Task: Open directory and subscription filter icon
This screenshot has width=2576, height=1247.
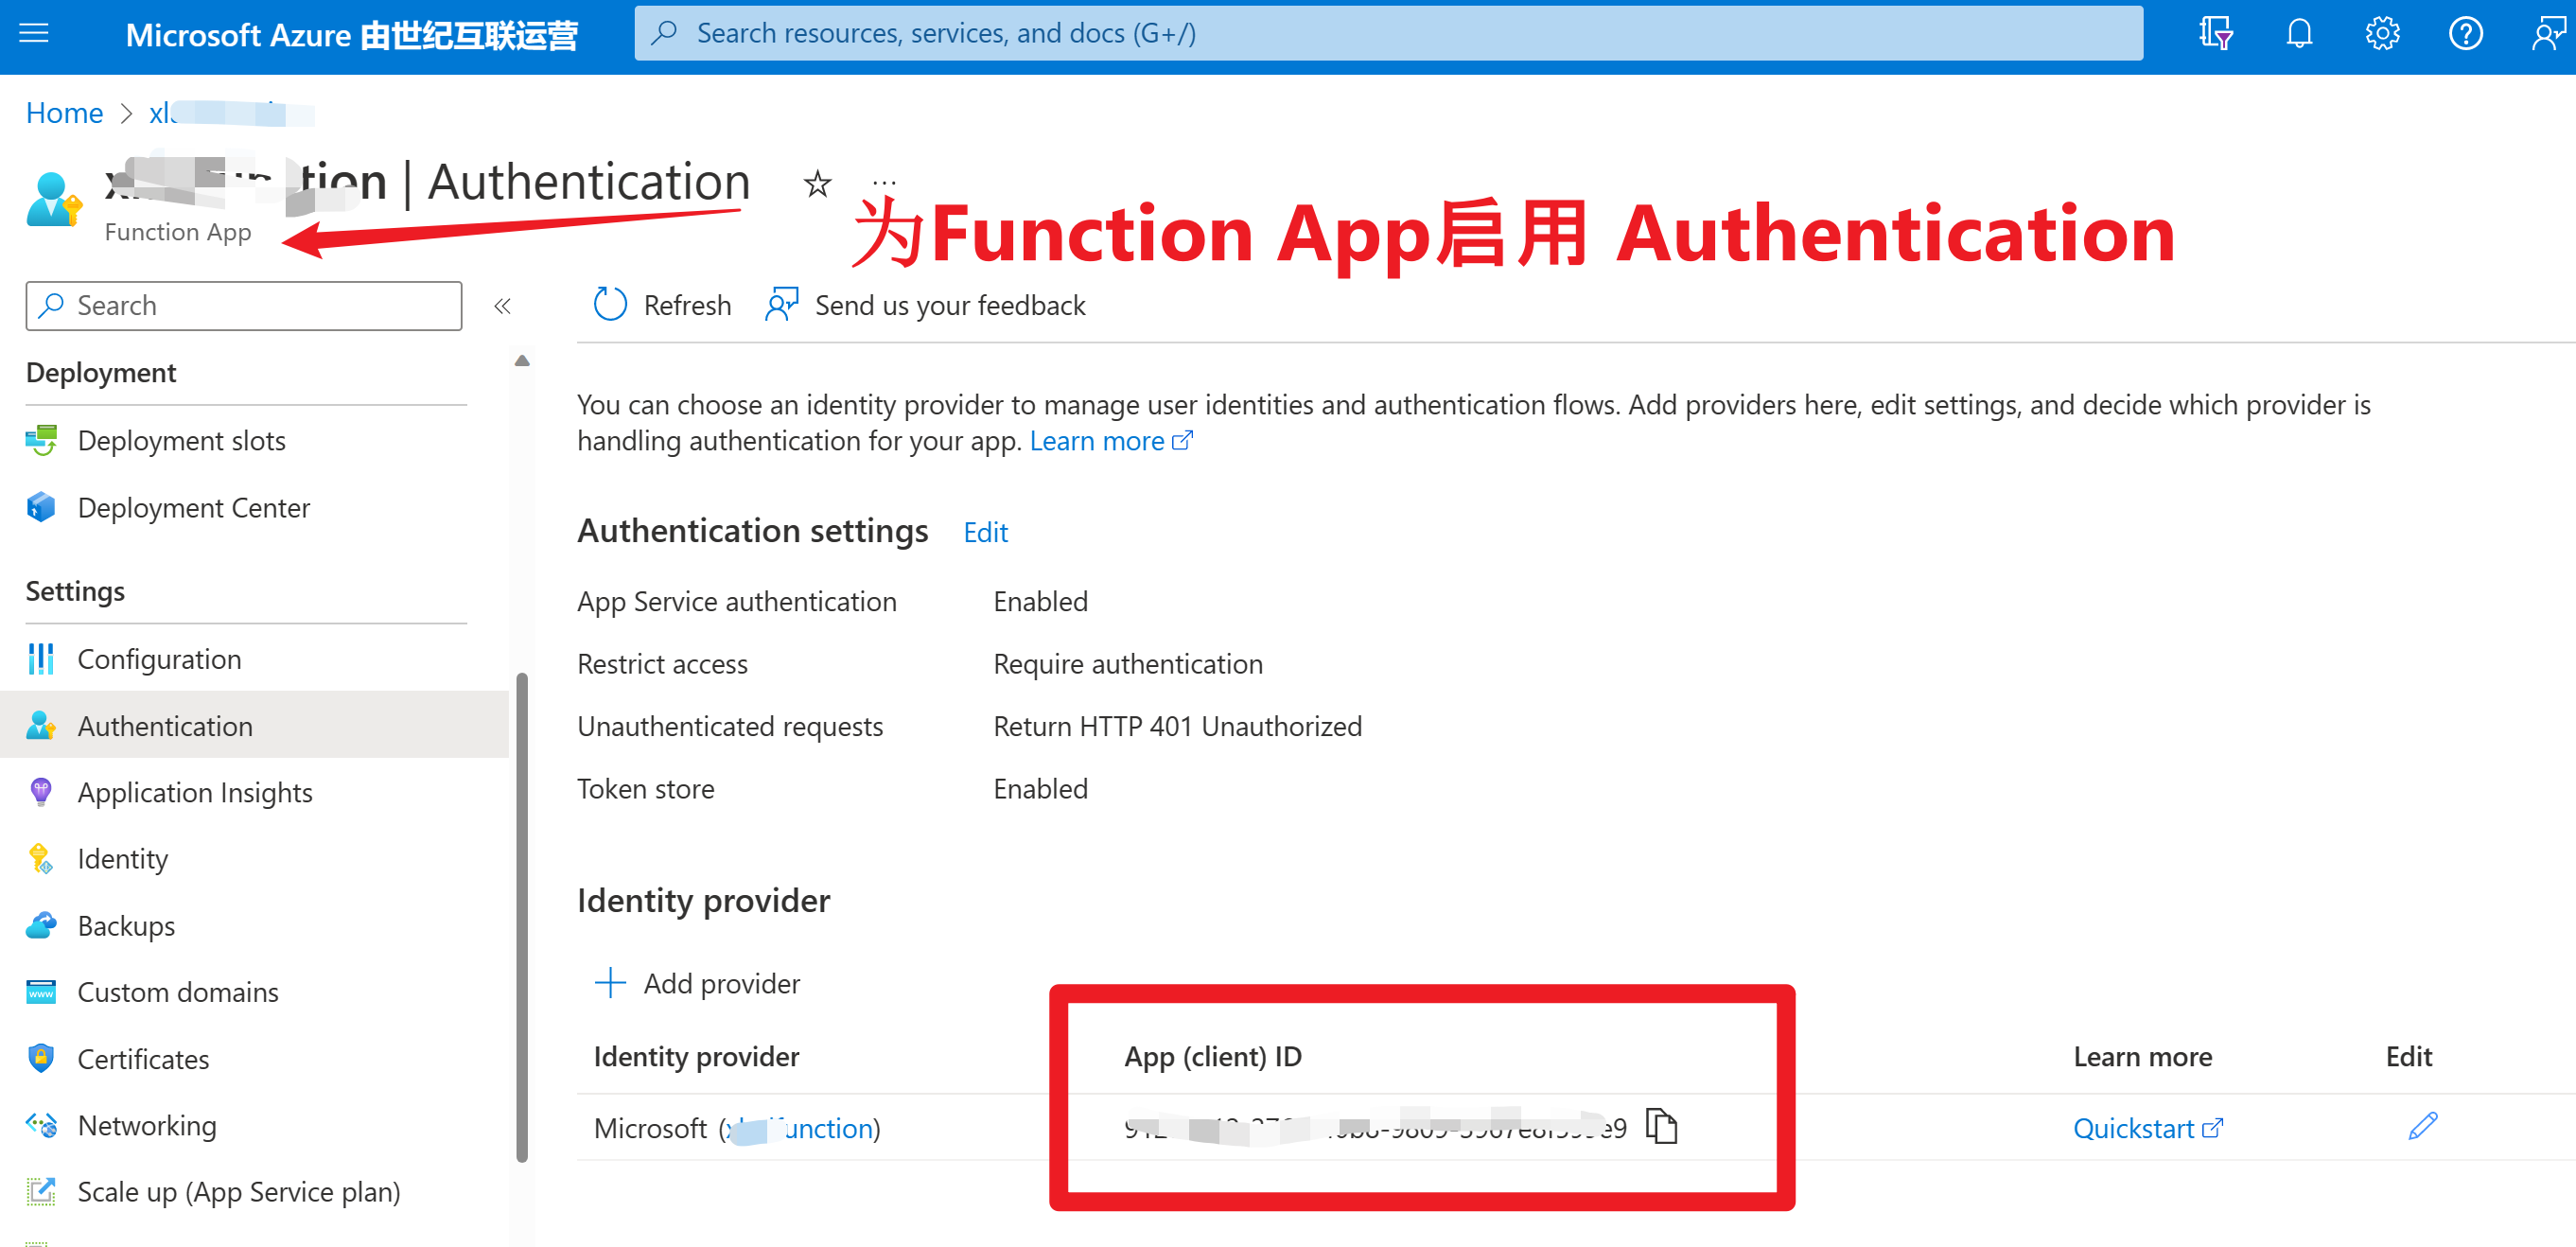Action: (2216, 34)
